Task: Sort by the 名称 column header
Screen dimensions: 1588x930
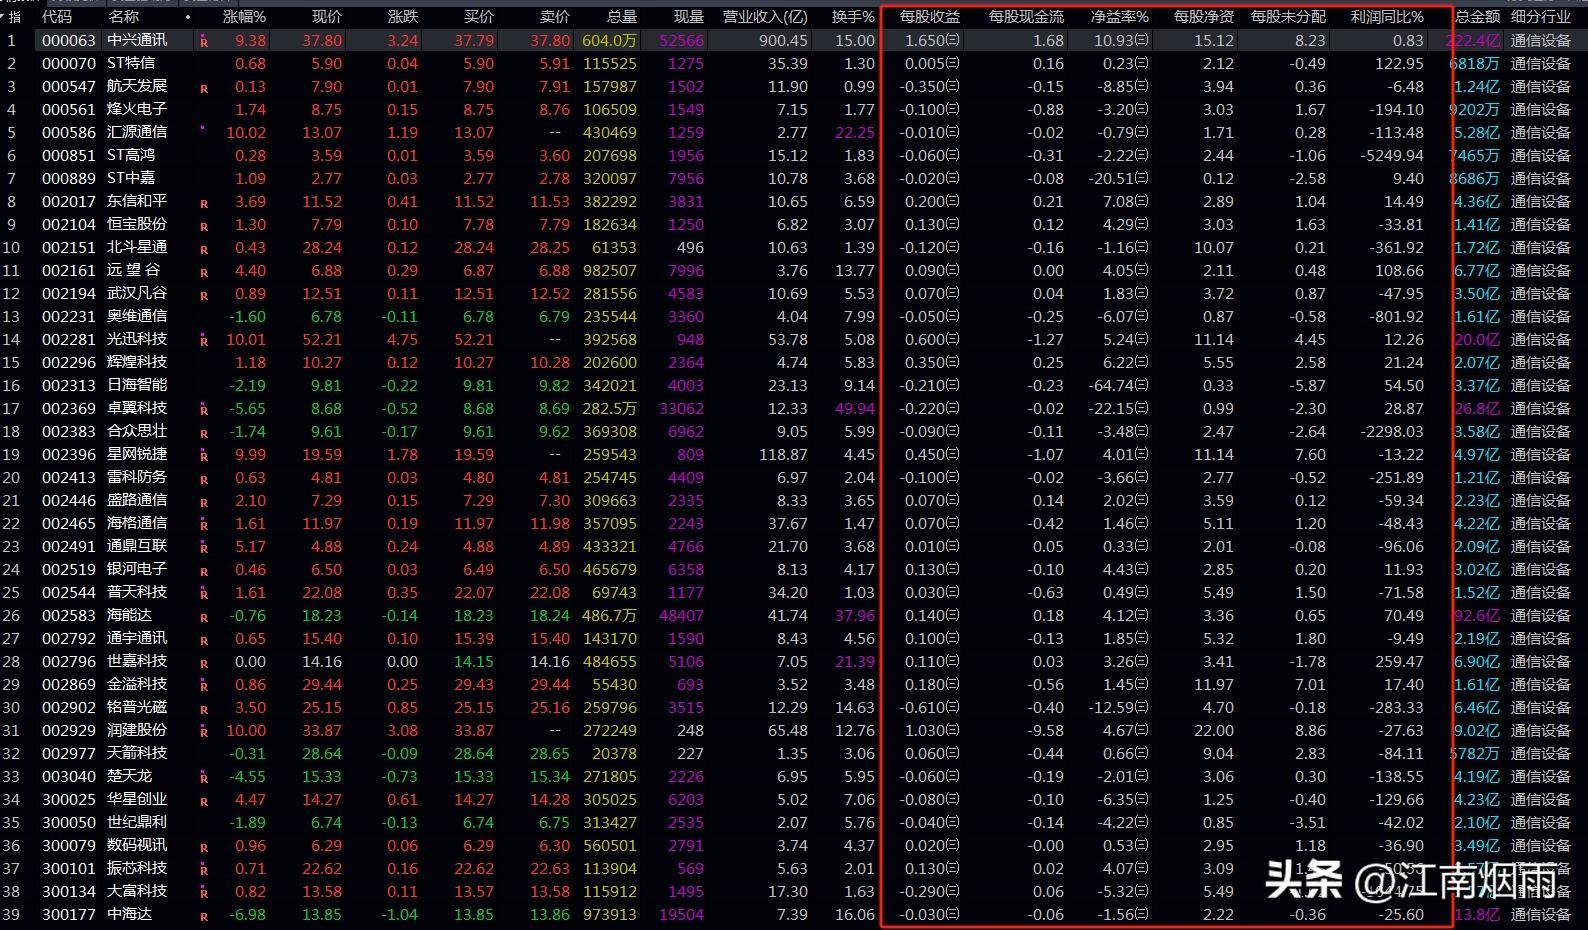Action: [x=124, y=17]
